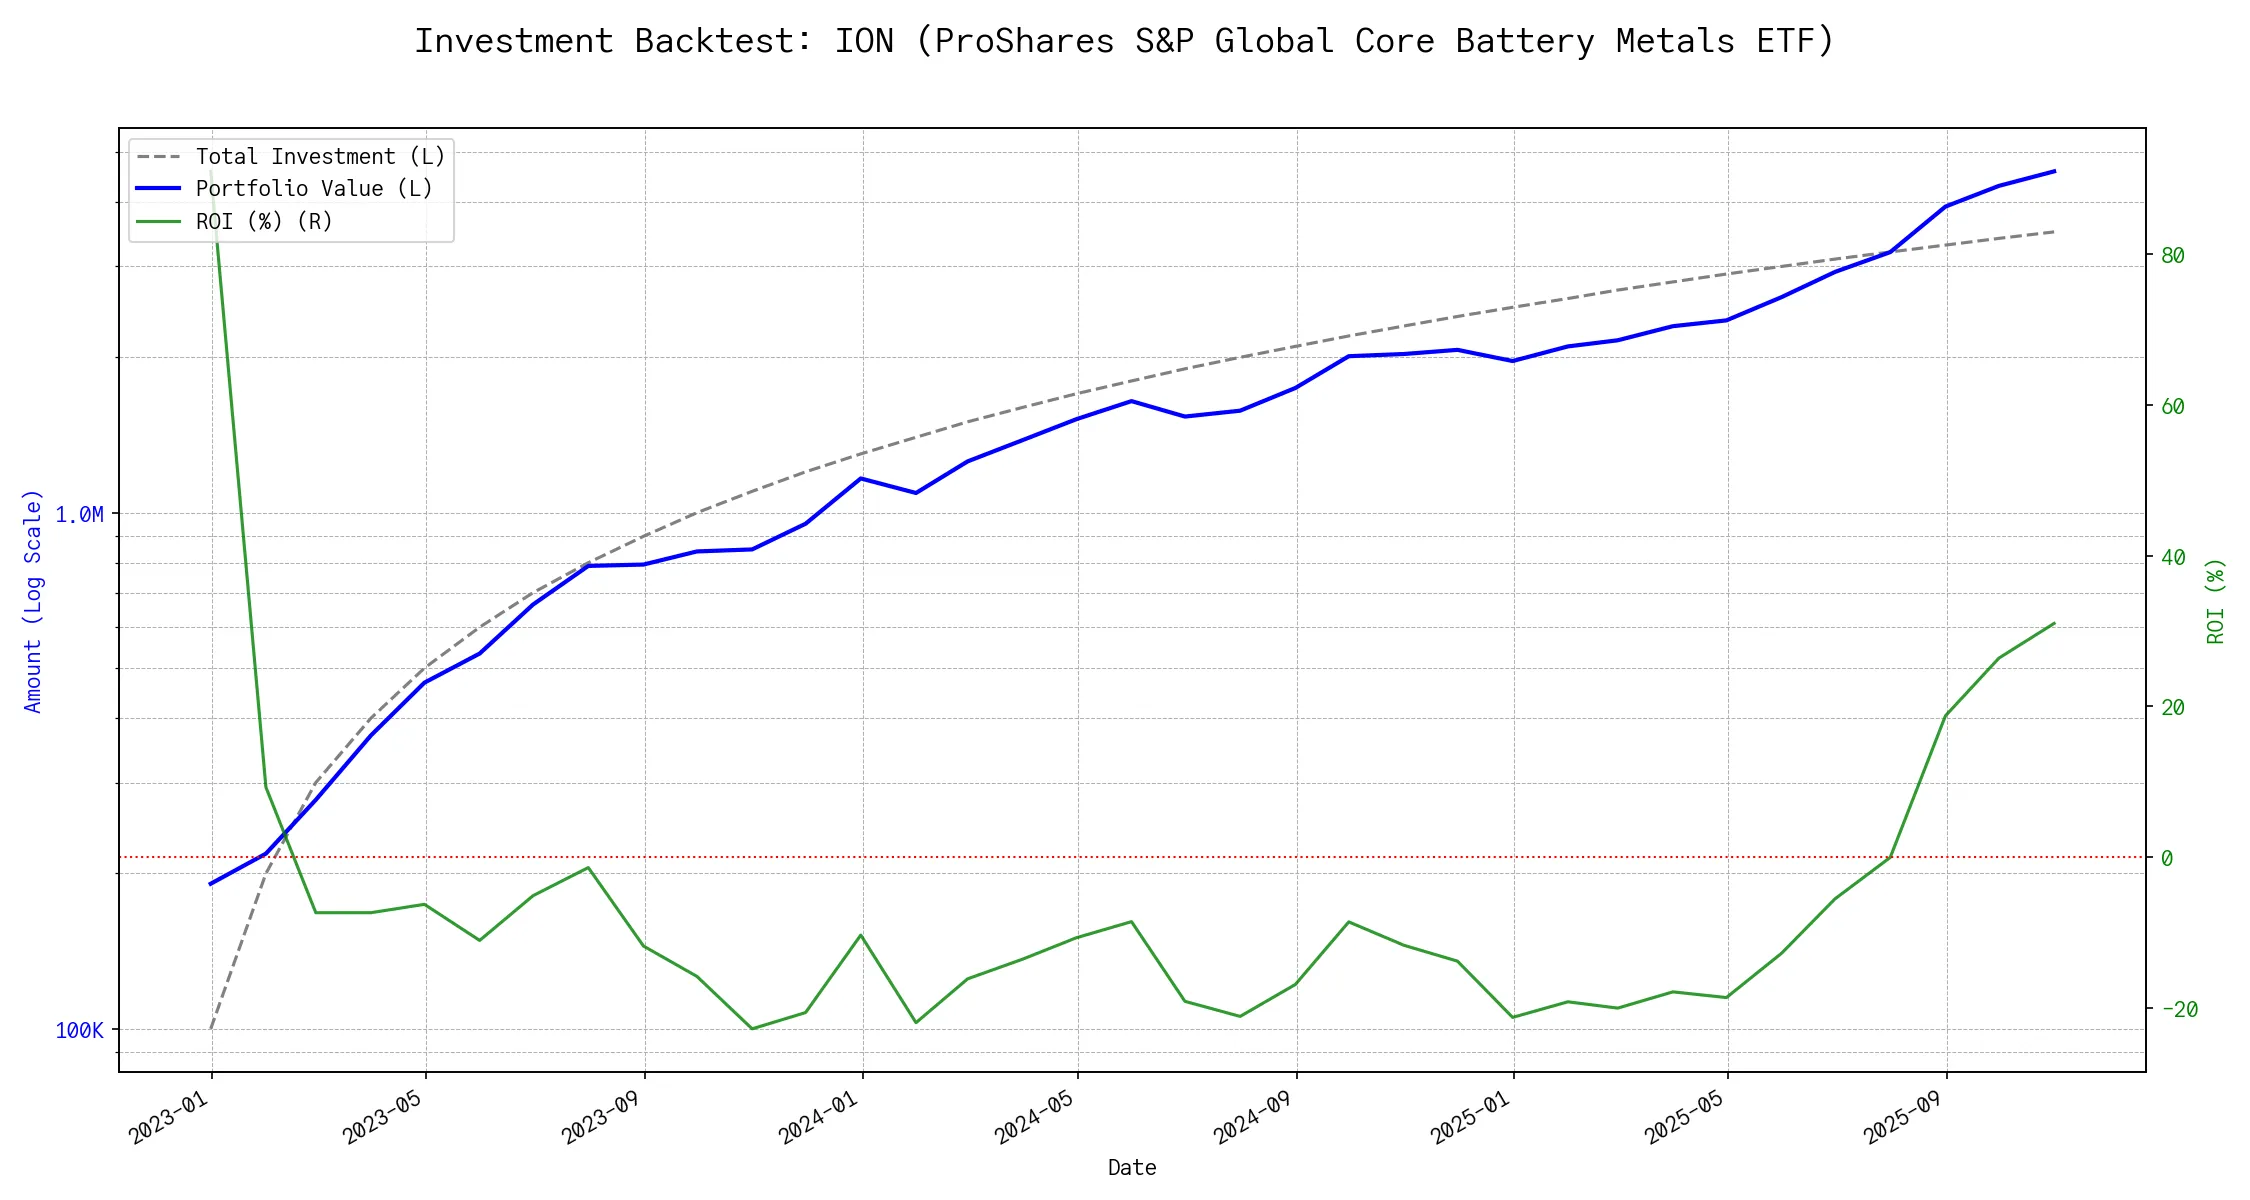Viewport: 2250px width, 1200px height.
Task: Click the 2024-01 date tick label
Action: (x=820, y=1117)
